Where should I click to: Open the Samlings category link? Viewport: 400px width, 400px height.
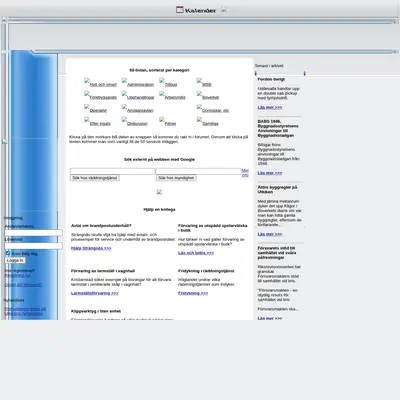click(211, 124)
